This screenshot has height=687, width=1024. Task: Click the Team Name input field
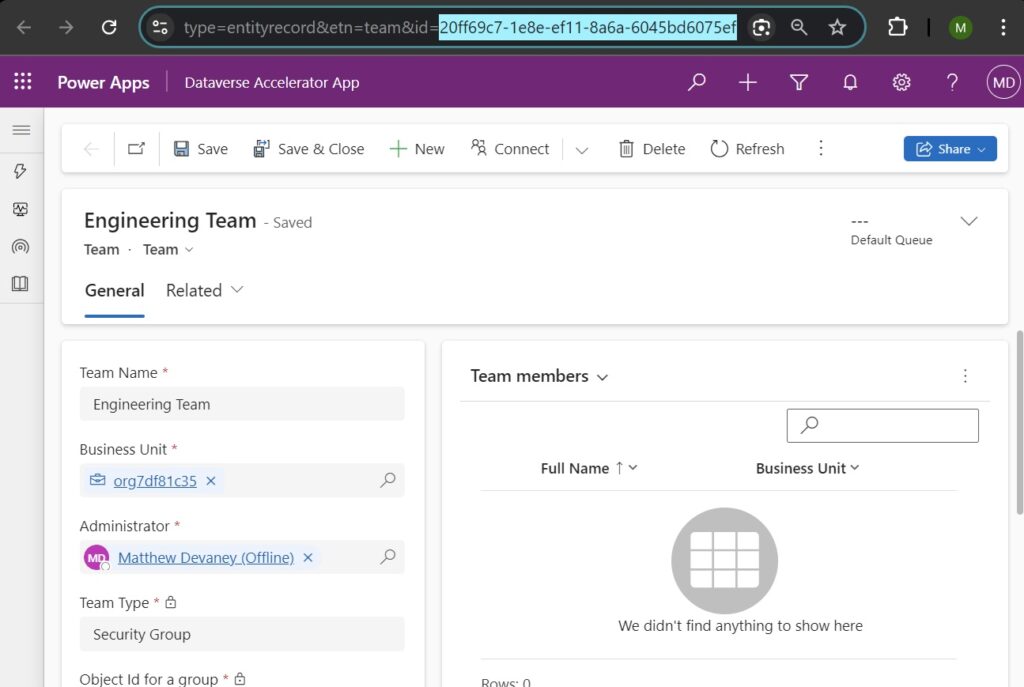pos(242,404)
